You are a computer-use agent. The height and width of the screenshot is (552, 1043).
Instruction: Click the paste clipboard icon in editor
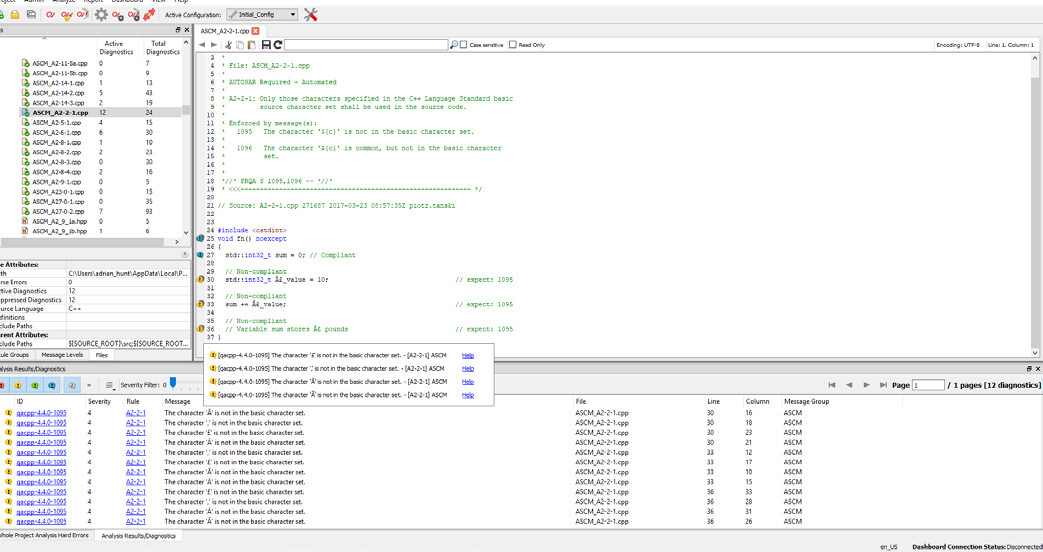tap(252, 45)
